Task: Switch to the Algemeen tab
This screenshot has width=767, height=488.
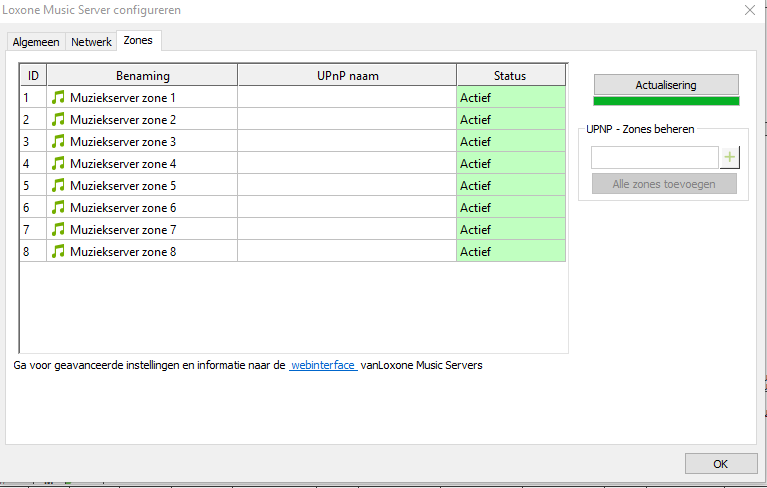Action: [36, 42]
